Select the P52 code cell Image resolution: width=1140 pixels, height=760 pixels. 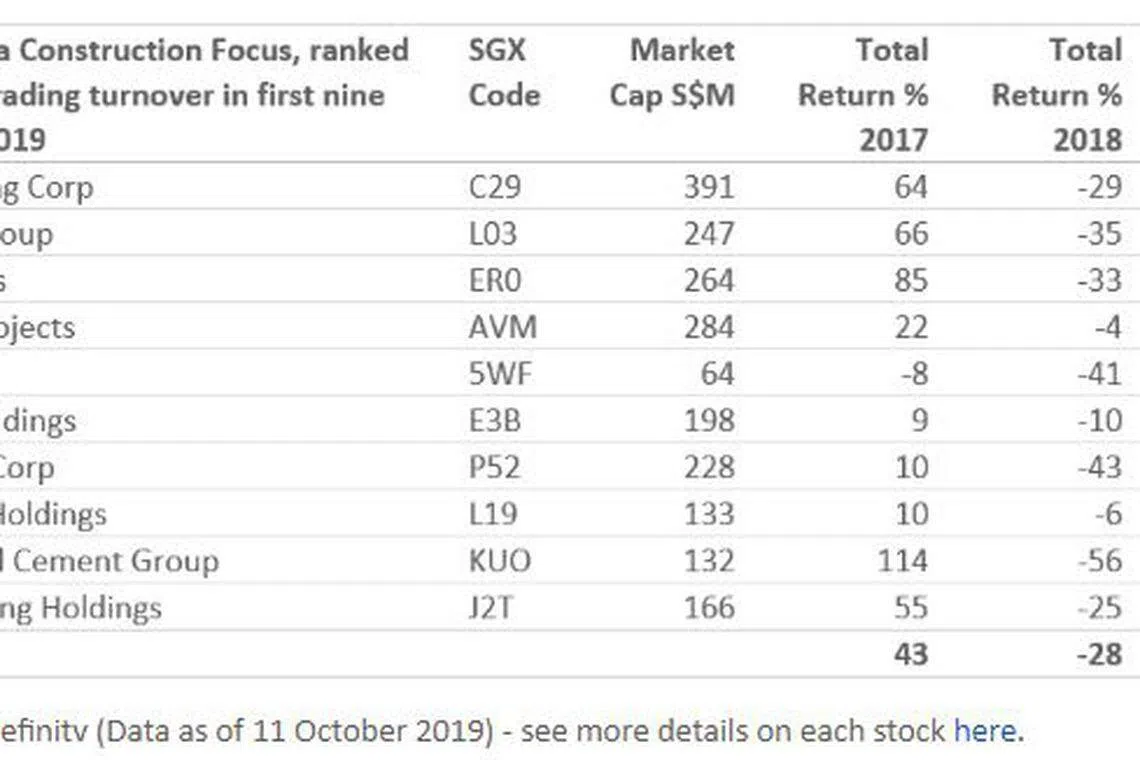coord(495,467)
